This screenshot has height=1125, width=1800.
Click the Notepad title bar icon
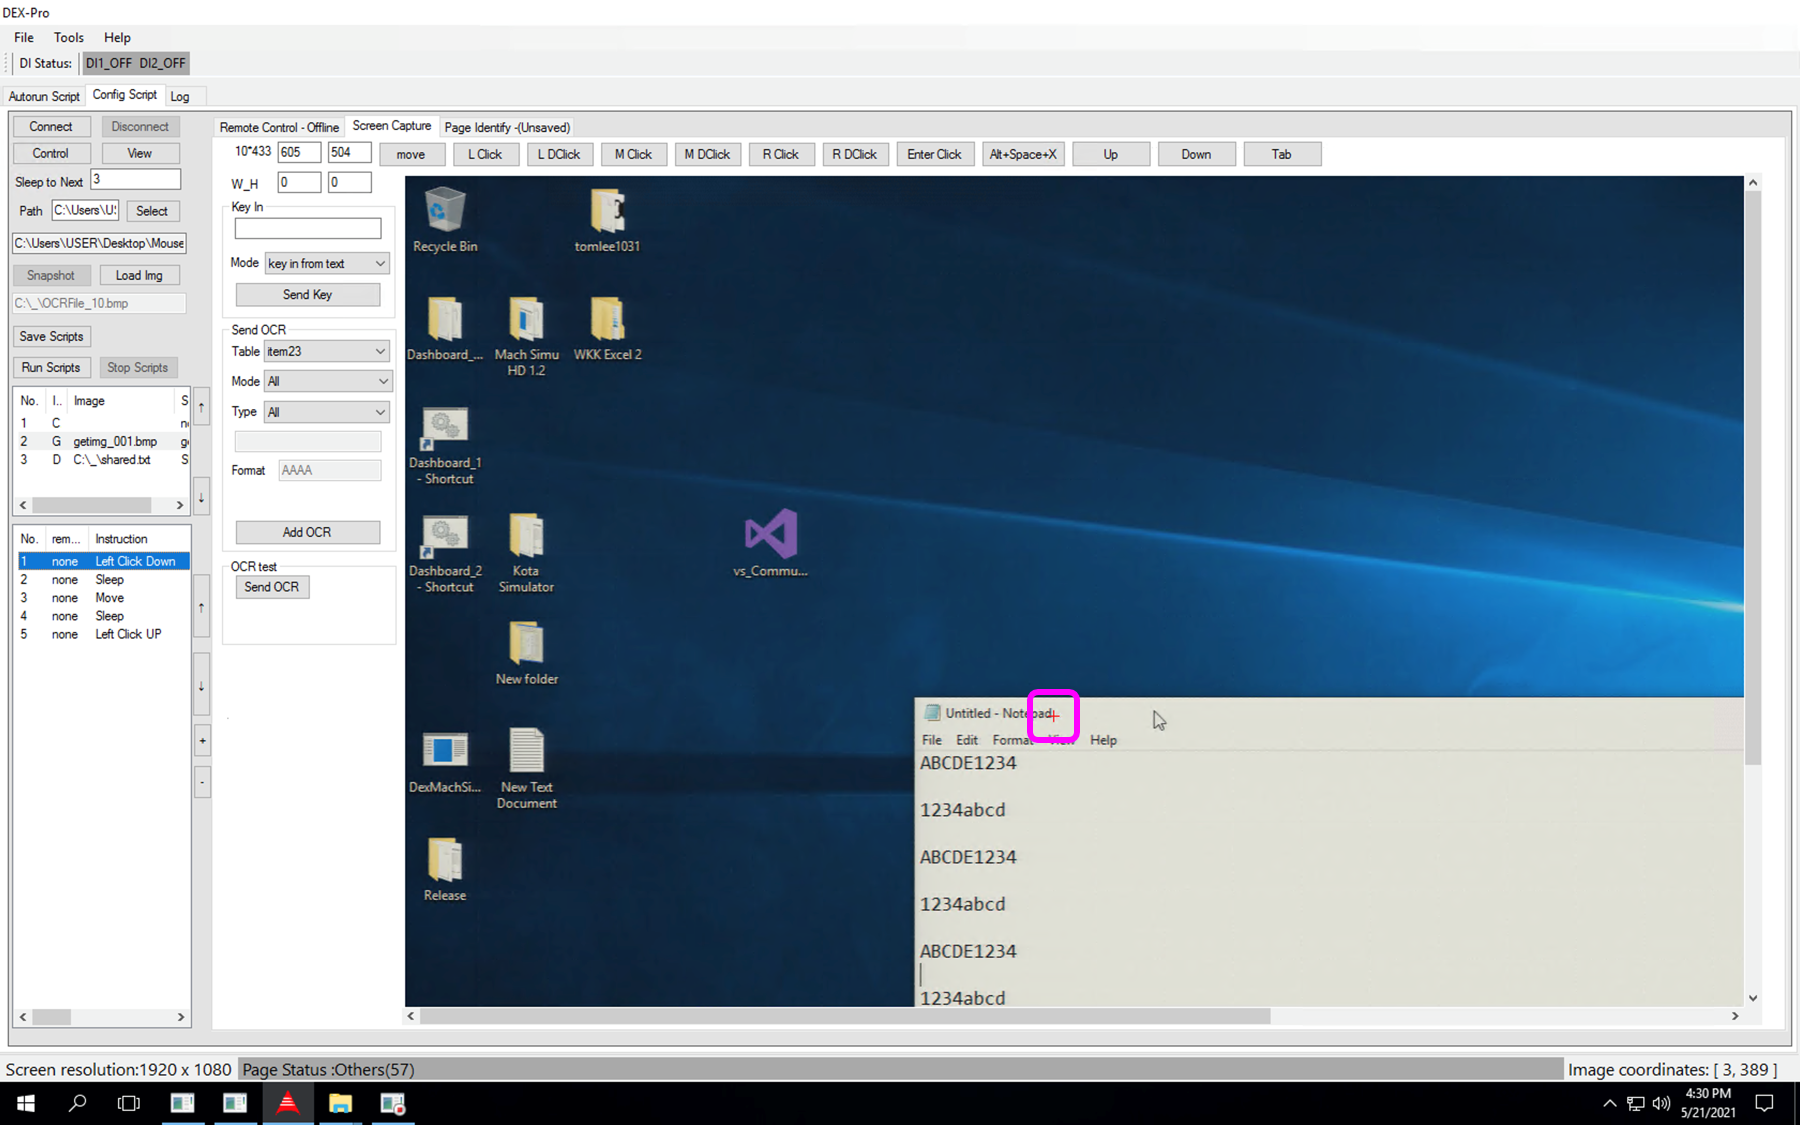click(932, 713)
